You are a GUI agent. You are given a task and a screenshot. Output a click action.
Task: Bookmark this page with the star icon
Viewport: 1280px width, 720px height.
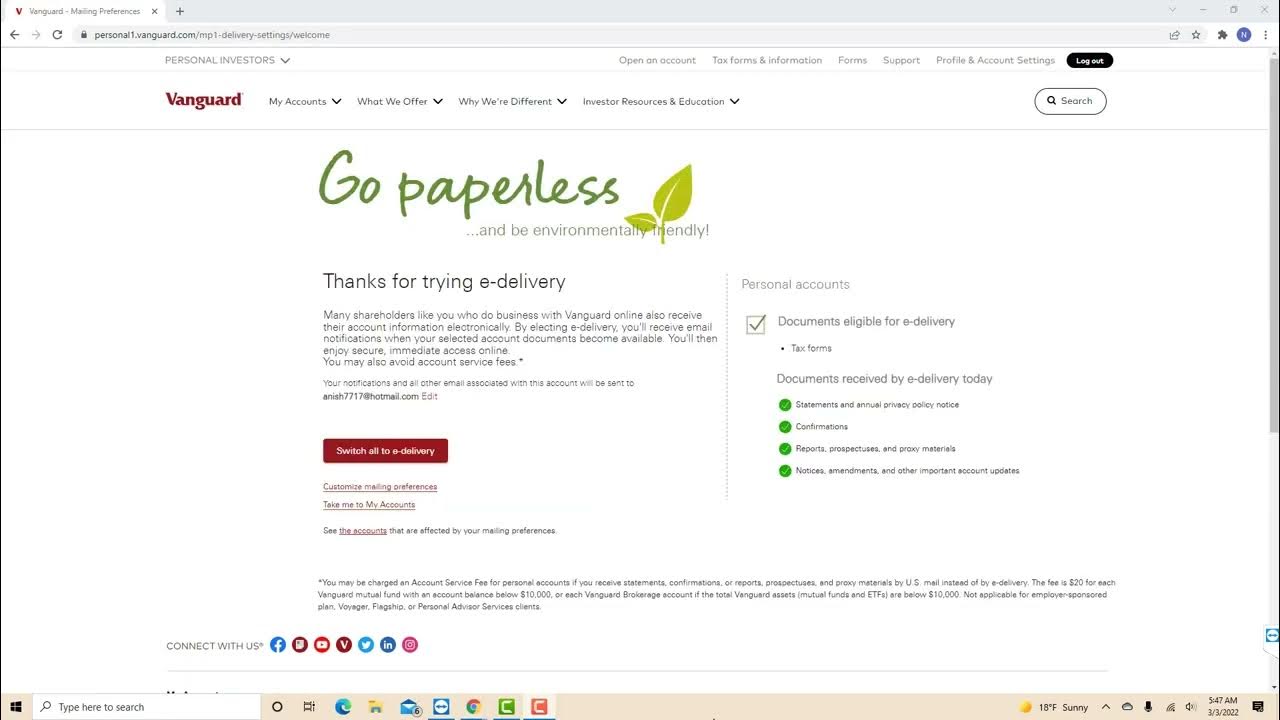point(1196,34)
